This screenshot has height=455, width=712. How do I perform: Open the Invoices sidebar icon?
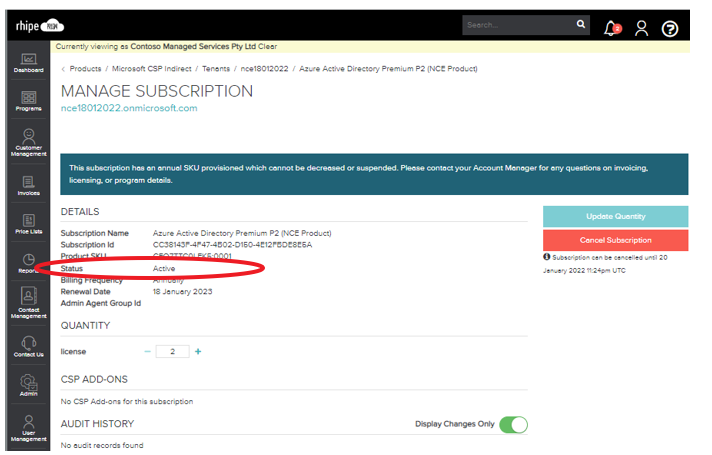pos(29,186)
